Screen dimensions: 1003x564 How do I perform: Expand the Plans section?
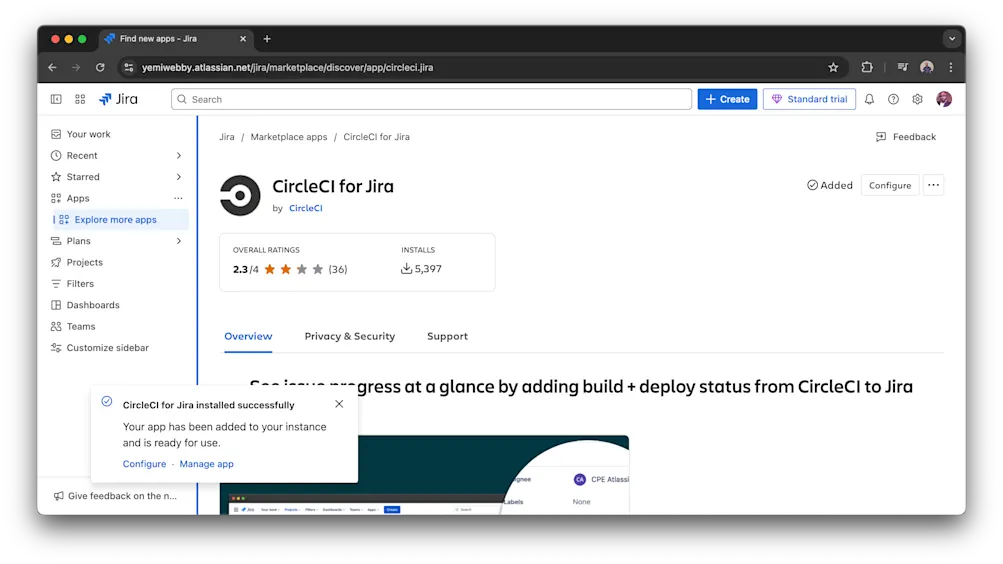point(178,241)
